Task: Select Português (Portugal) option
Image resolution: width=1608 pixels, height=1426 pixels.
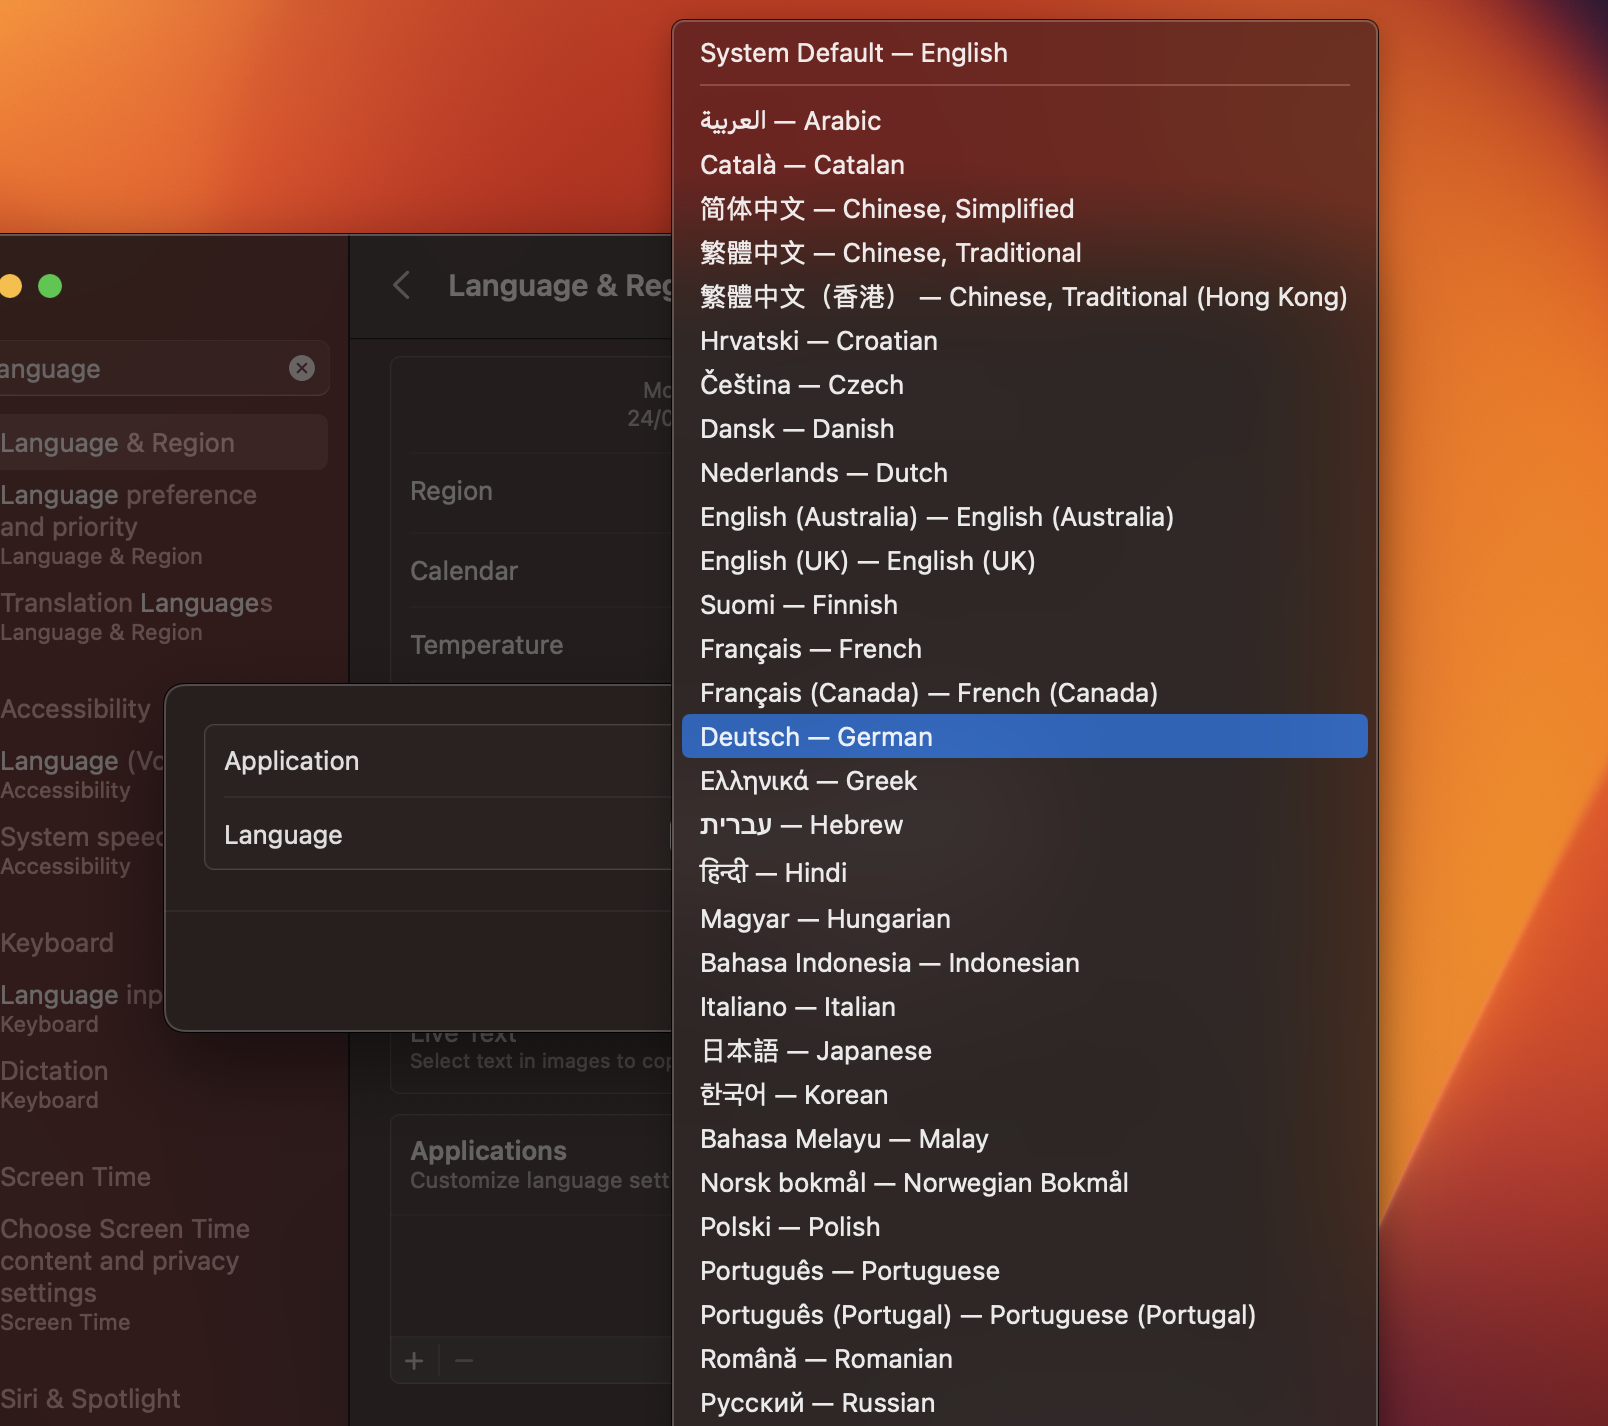Action: (1024, 1315)
